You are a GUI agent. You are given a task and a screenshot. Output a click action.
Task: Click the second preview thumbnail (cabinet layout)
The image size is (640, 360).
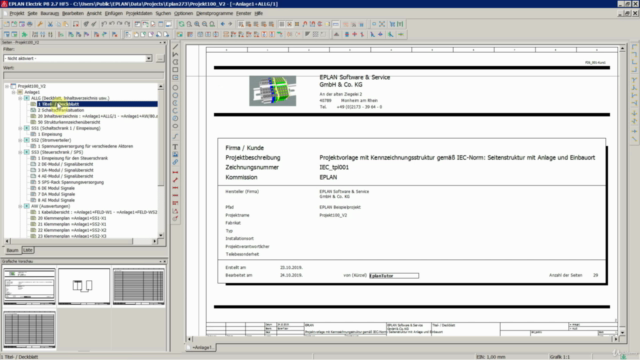pyautogui.click(x=84, y=286)
